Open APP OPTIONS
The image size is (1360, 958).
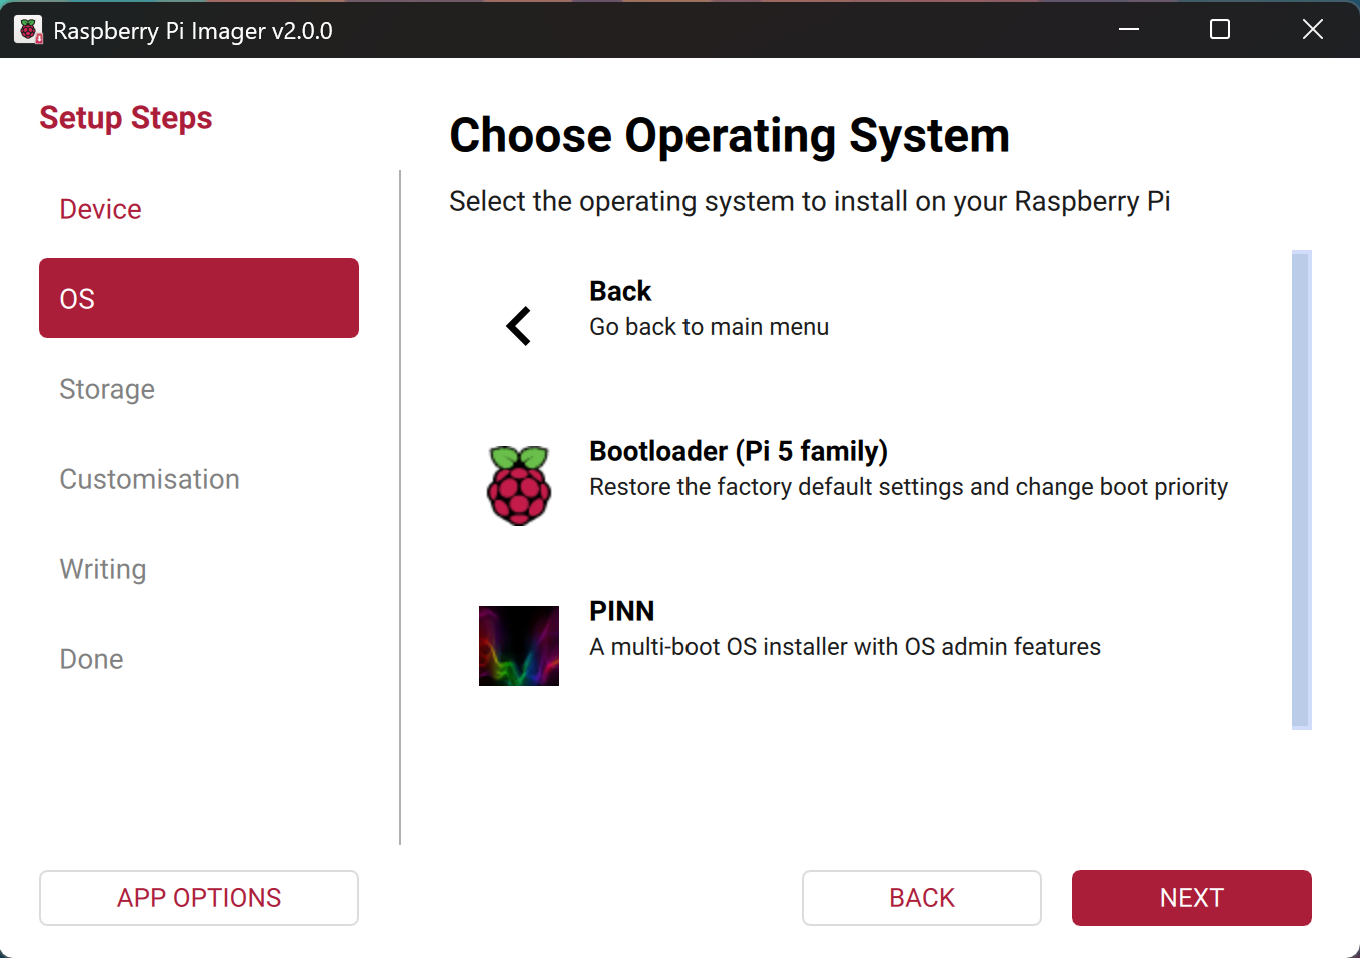coord(198,897)
